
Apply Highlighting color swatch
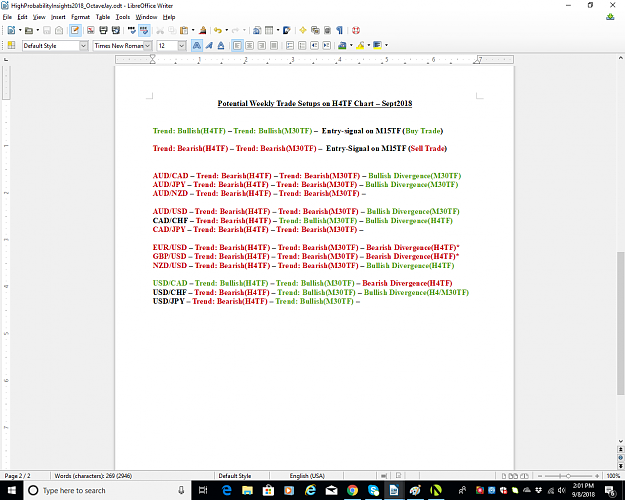pyautogui.click(x=360, y=45)
